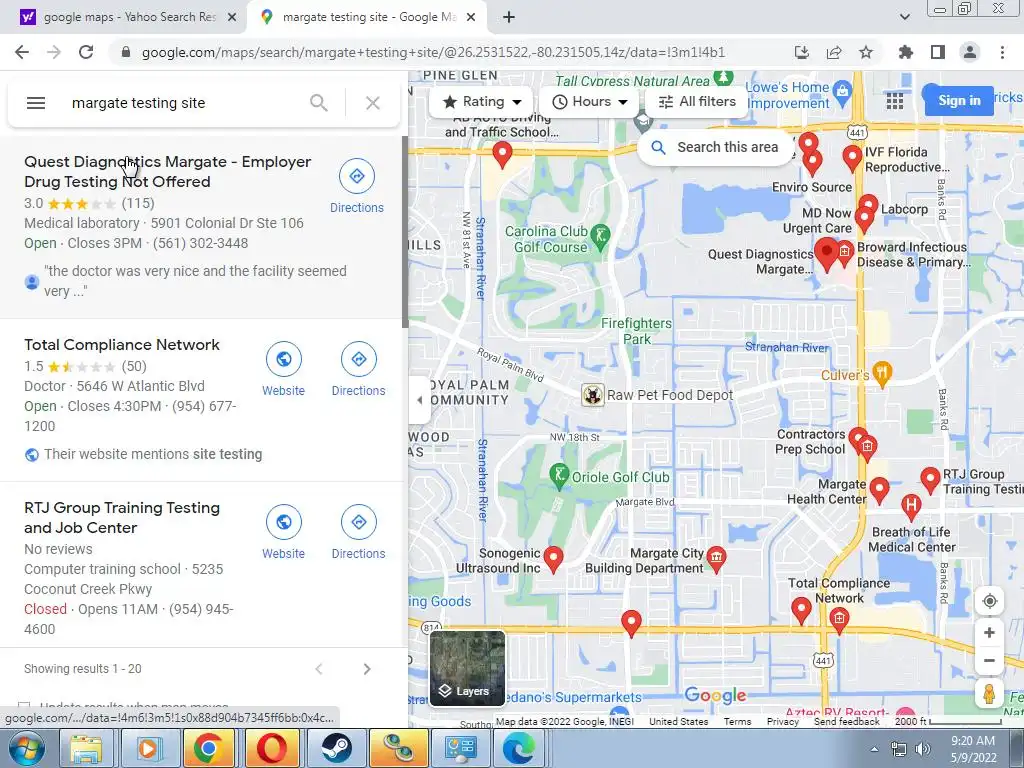The height and width of the screenshot is (768, 1024).
Task: Open Privacy link at map bottom
Action: point(782,722)
